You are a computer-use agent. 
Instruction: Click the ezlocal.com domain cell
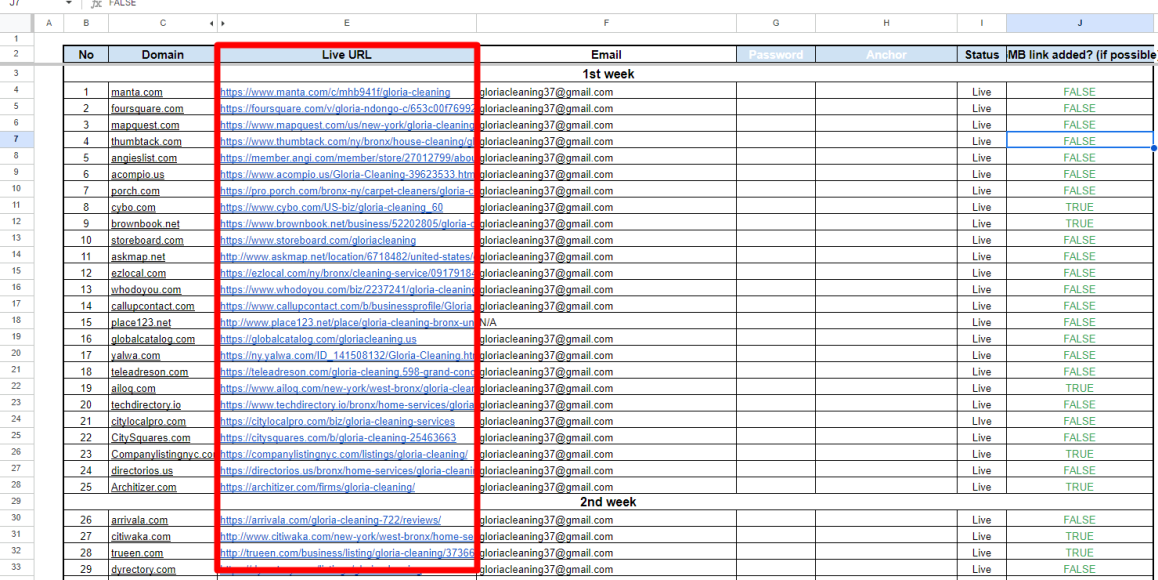point(162,273)
